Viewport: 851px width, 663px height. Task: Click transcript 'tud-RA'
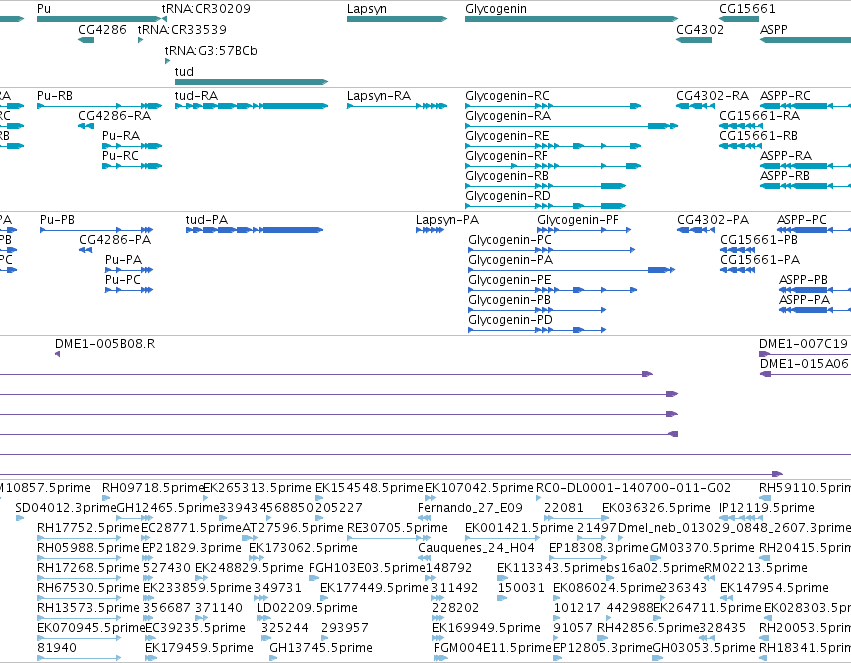click(x=196, y=96)
